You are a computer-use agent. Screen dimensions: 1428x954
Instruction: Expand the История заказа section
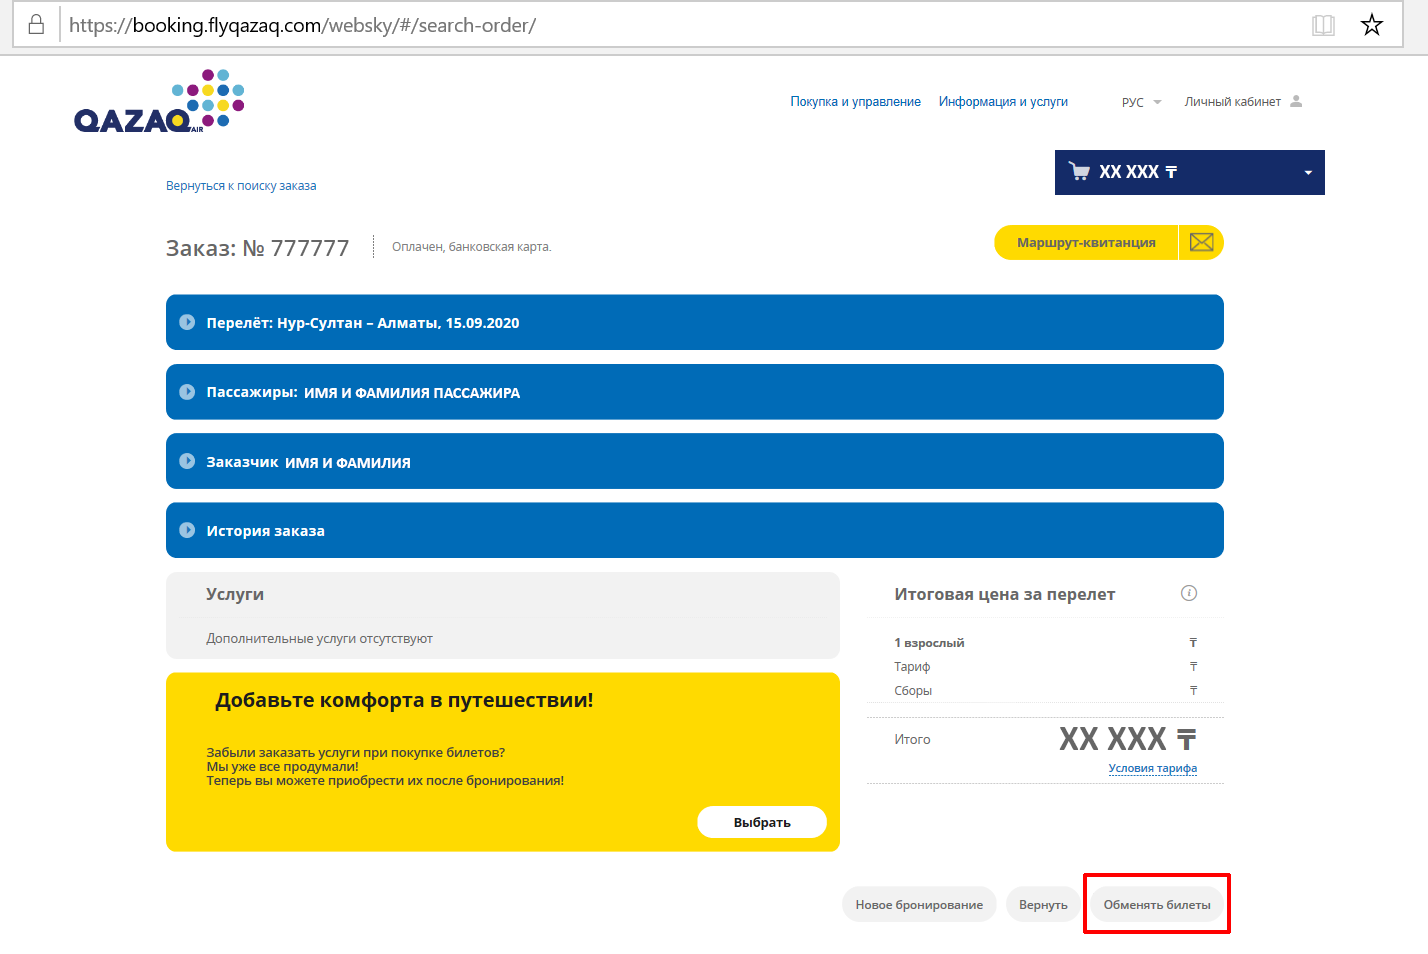coord(695,530)
